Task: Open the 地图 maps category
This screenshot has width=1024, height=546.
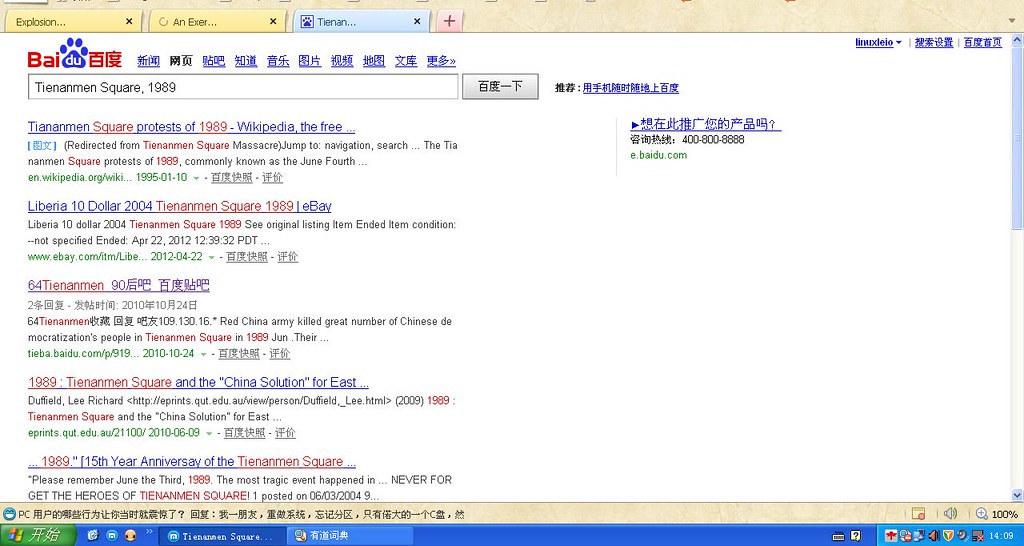Action: click(x=374, y=61)
